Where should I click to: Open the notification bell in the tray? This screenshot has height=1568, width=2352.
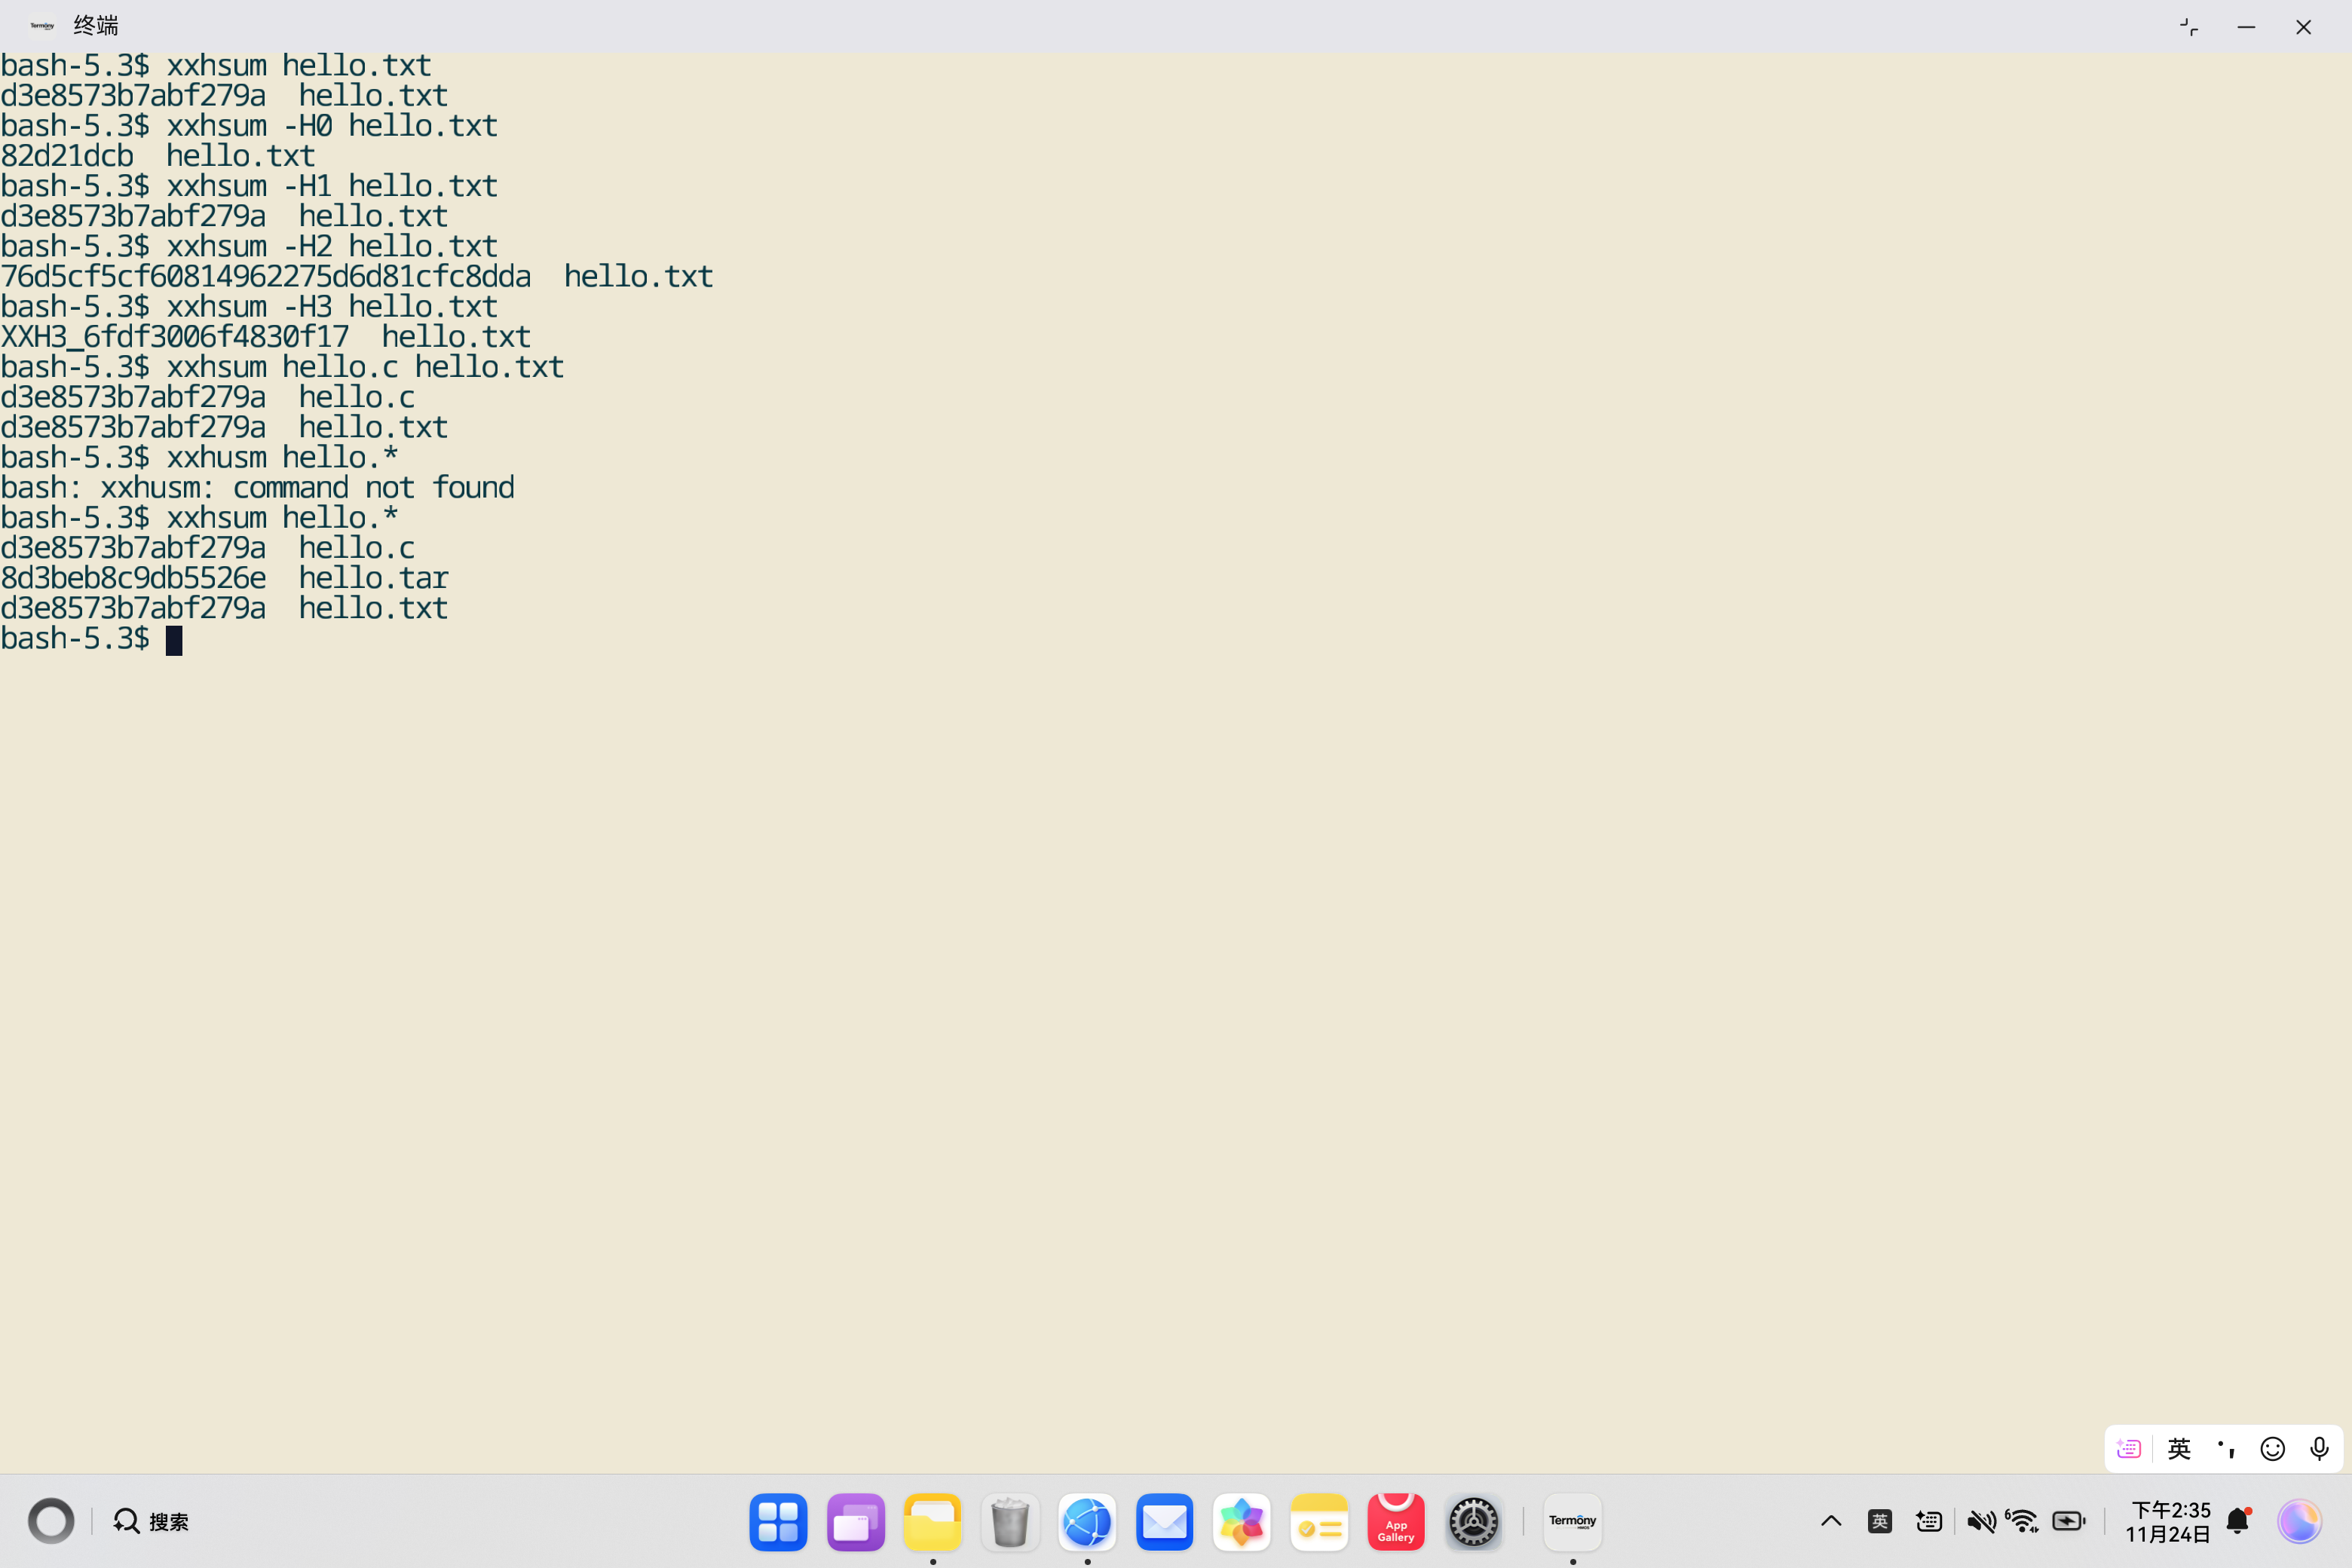[x=2238, y=1520]
